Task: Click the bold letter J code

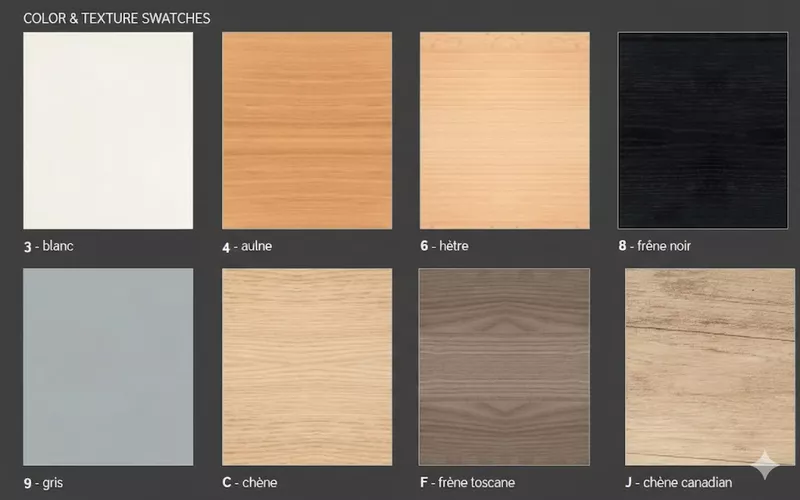Action: pos(628,483)
